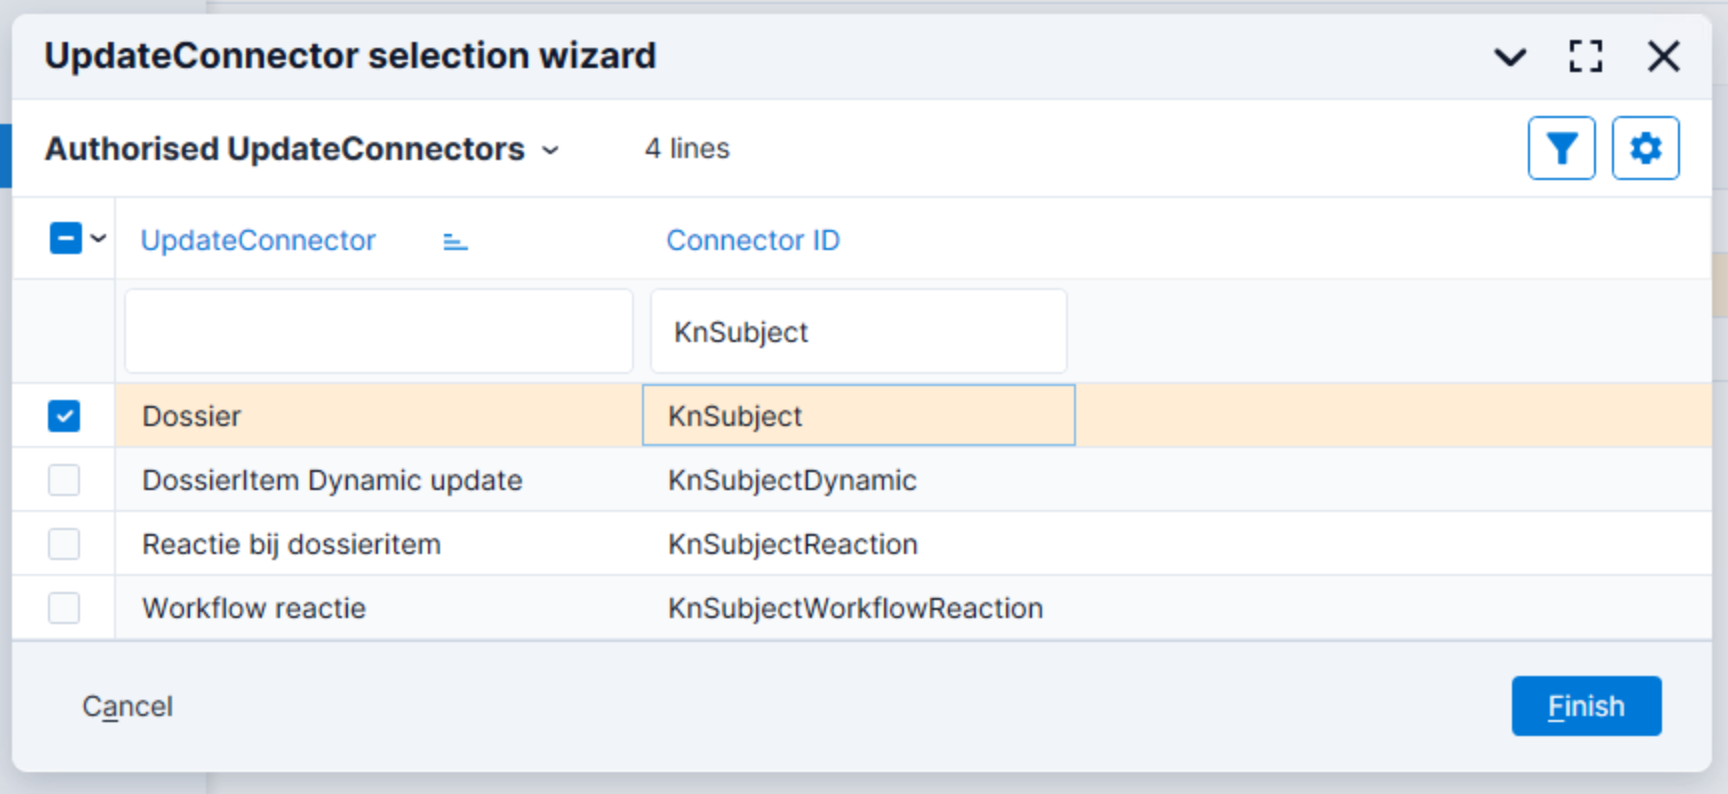Collapse the wizard with chevron icon
This screenshot has height=794, width=1728.
click(1509, 57)
